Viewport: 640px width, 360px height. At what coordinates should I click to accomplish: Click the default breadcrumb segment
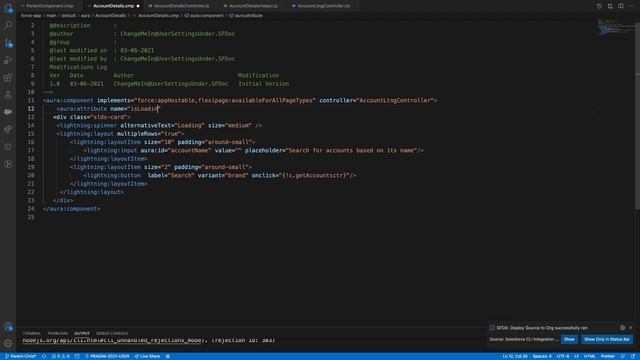pyautogui.click(x=68, y=16)
